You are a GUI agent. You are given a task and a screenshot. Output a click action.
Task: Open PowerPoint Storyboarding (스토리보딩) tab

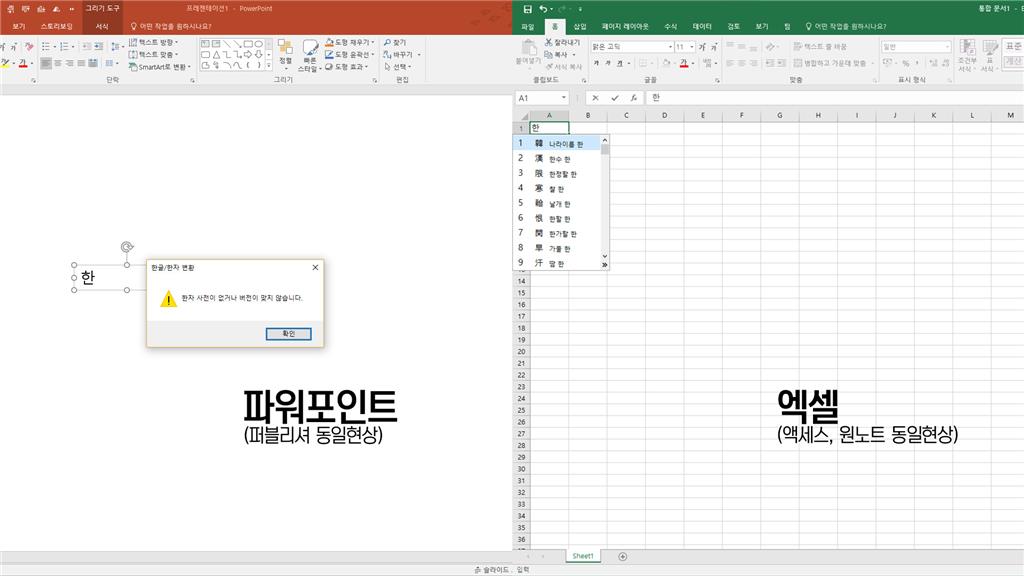tap(56, 27)
